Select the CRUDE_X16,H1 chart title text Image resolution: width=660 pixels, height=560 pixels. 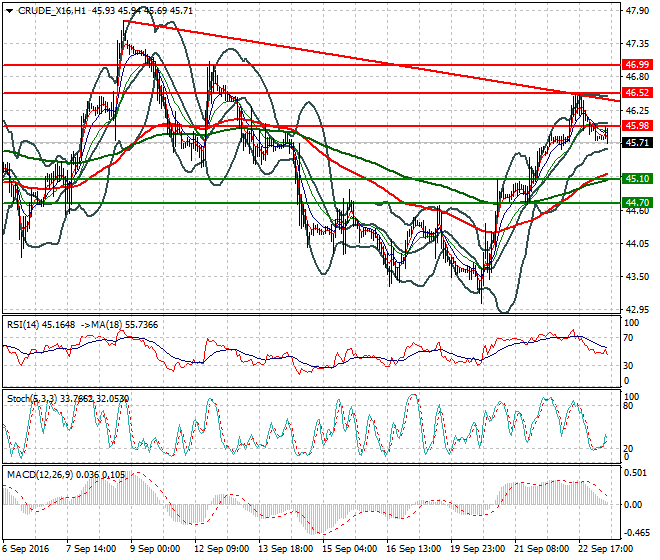pos(52,11)
